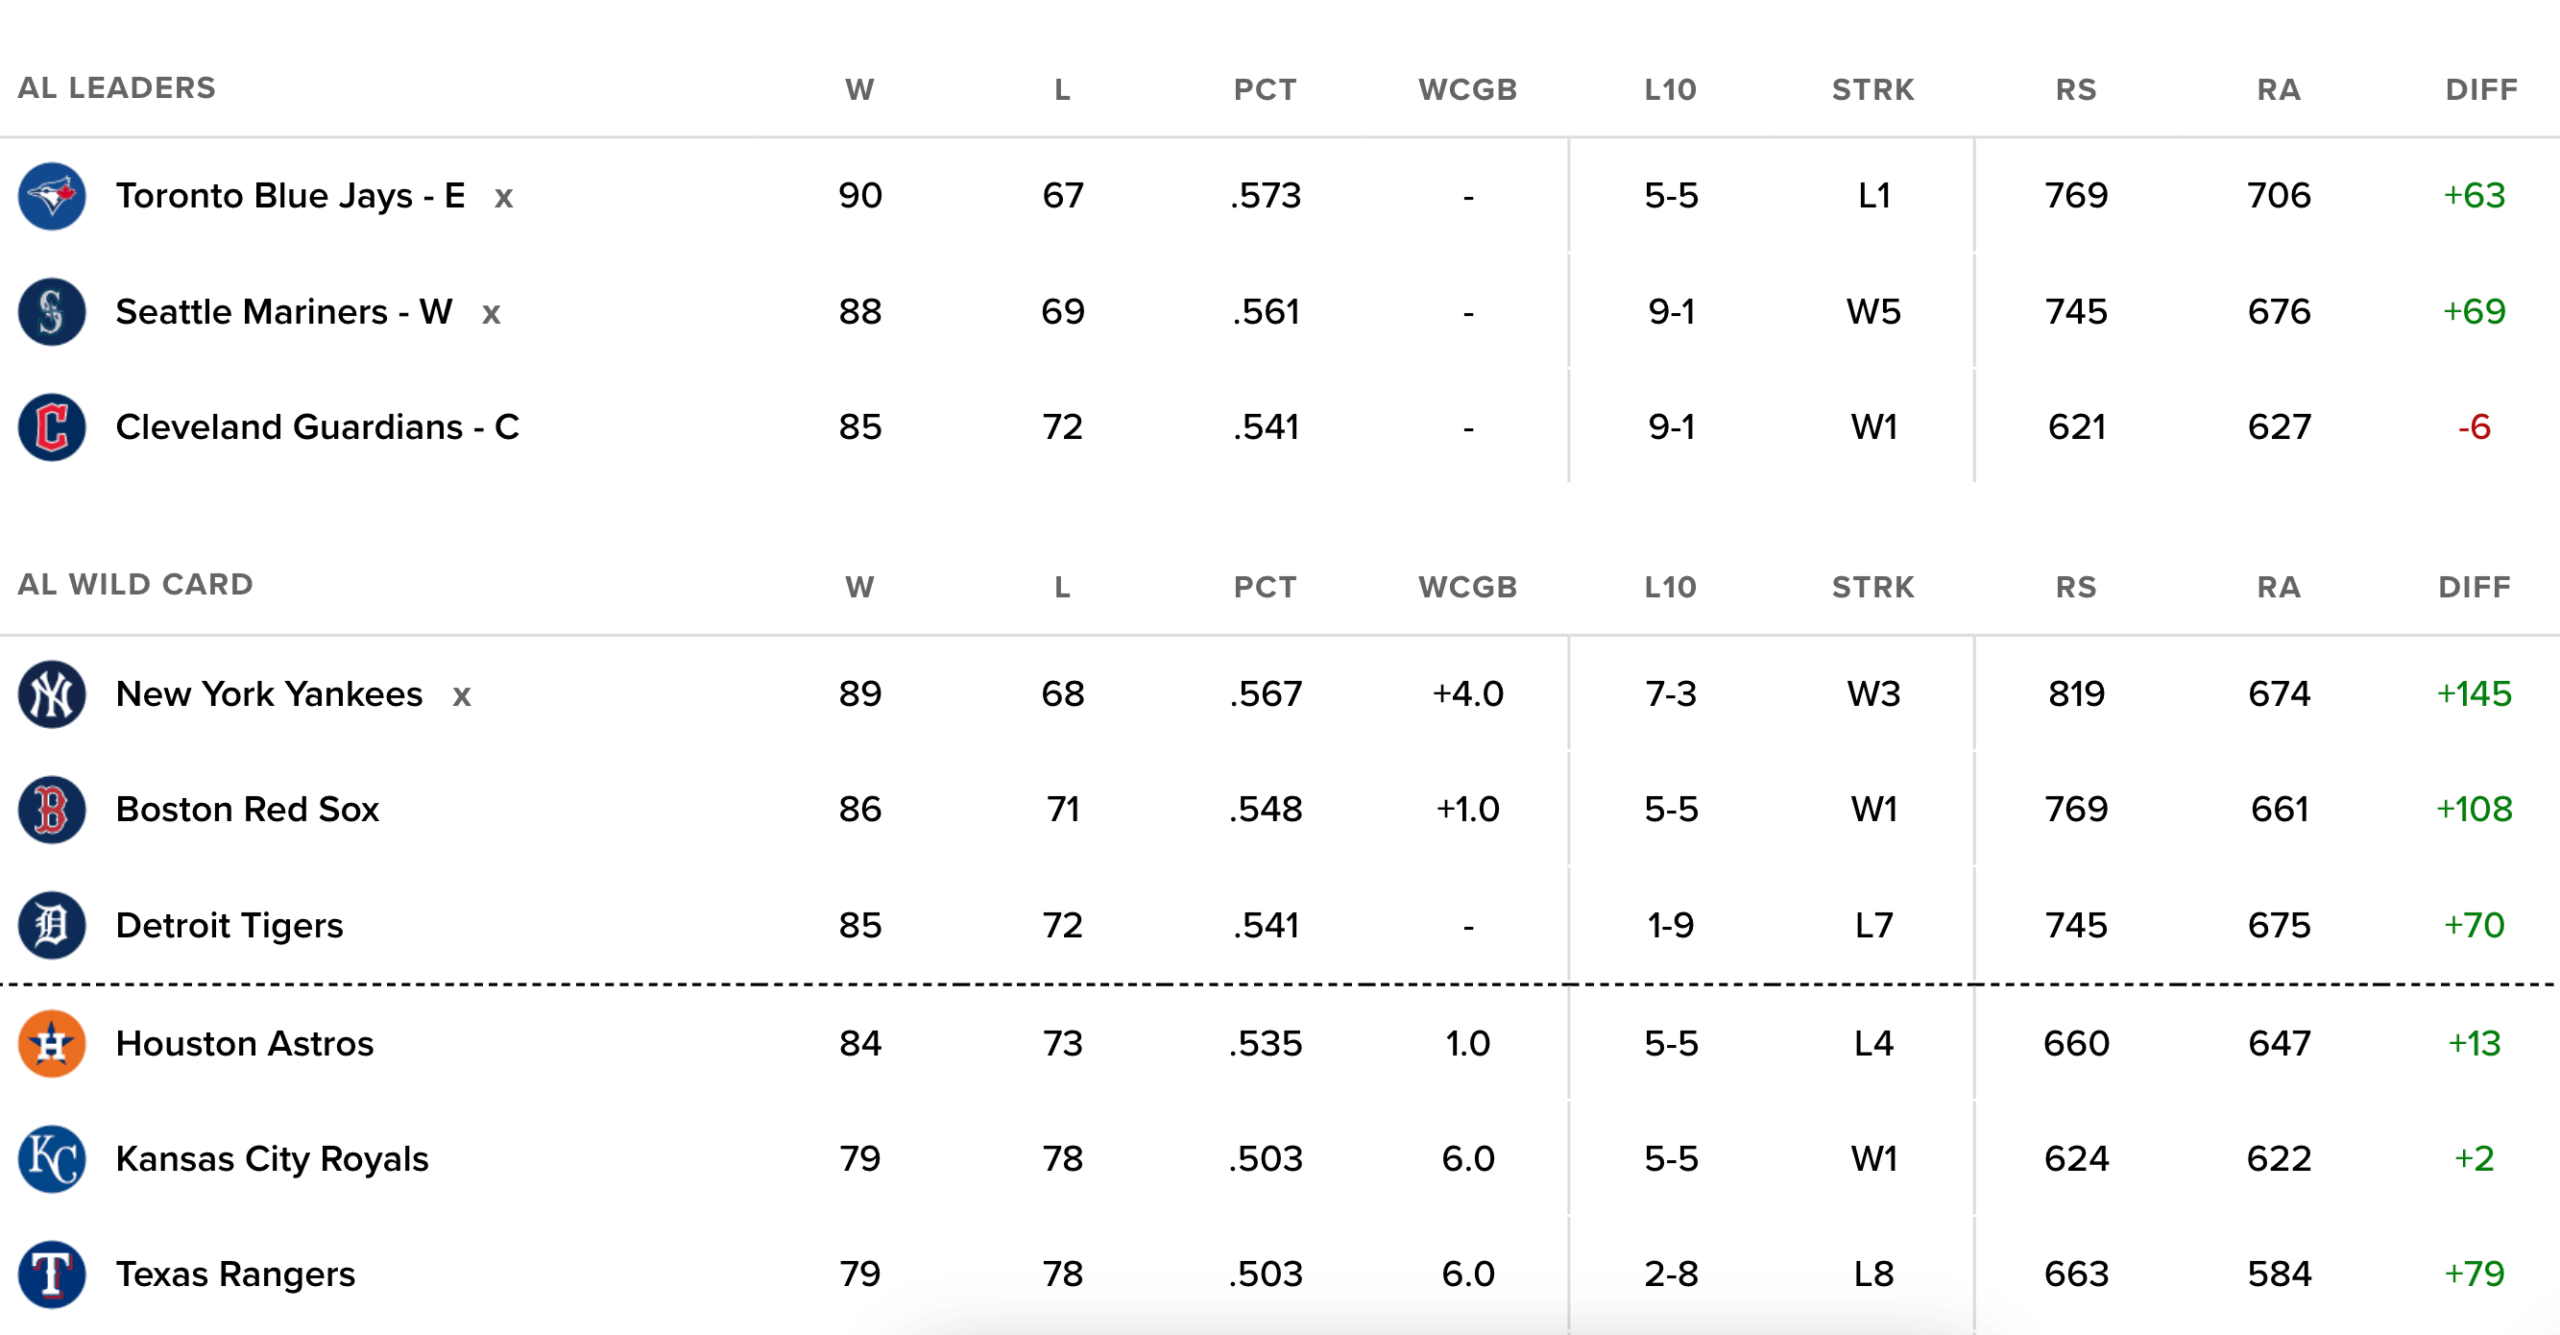Open the Texas Rangers team link
This screenshot has width=2560, height=1335.
[235, 1275]
